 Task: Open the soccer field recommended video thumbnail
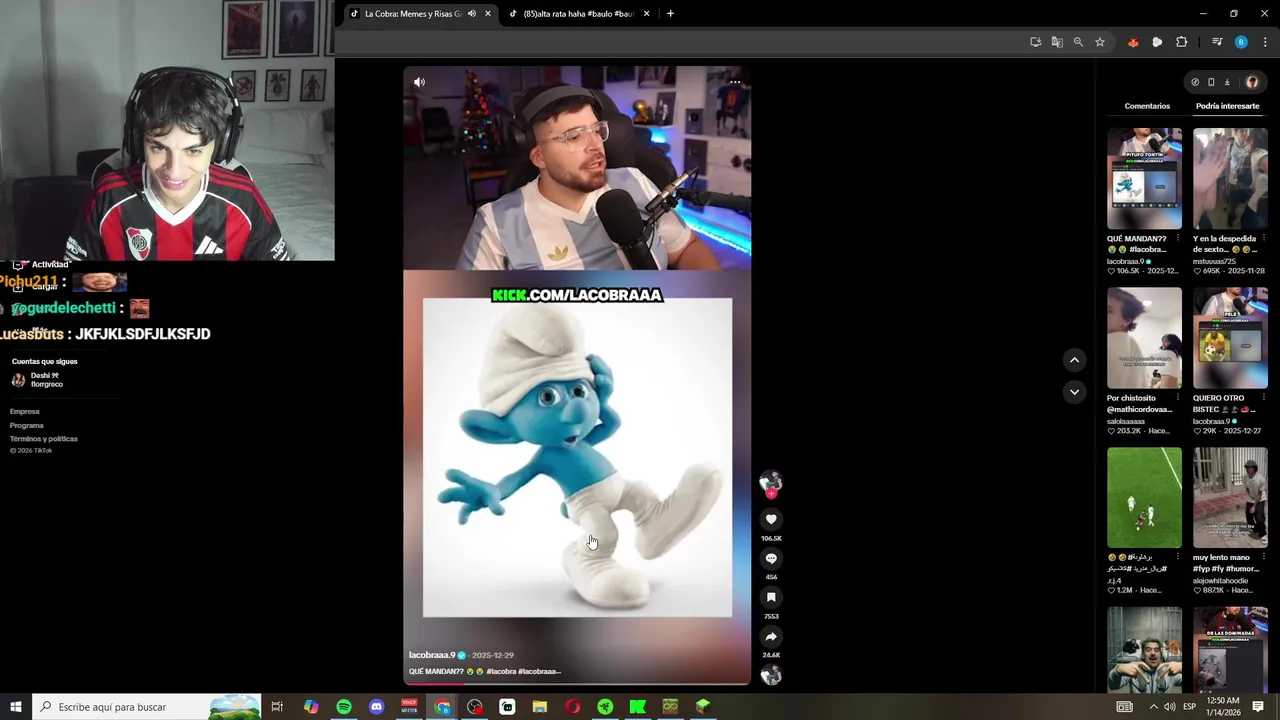coord(1144,498)
